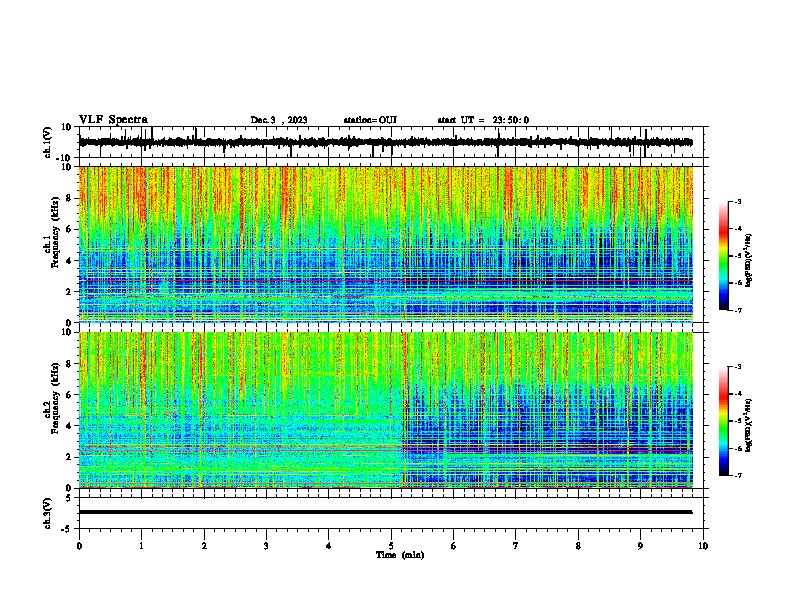Click the ch.1 voltage waveform trace

386,142
